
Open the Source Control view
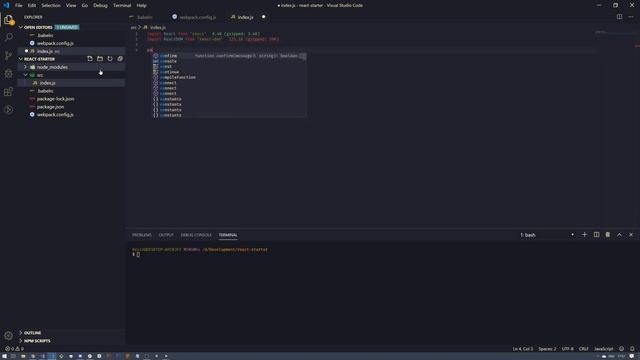[x=9, y=55]
